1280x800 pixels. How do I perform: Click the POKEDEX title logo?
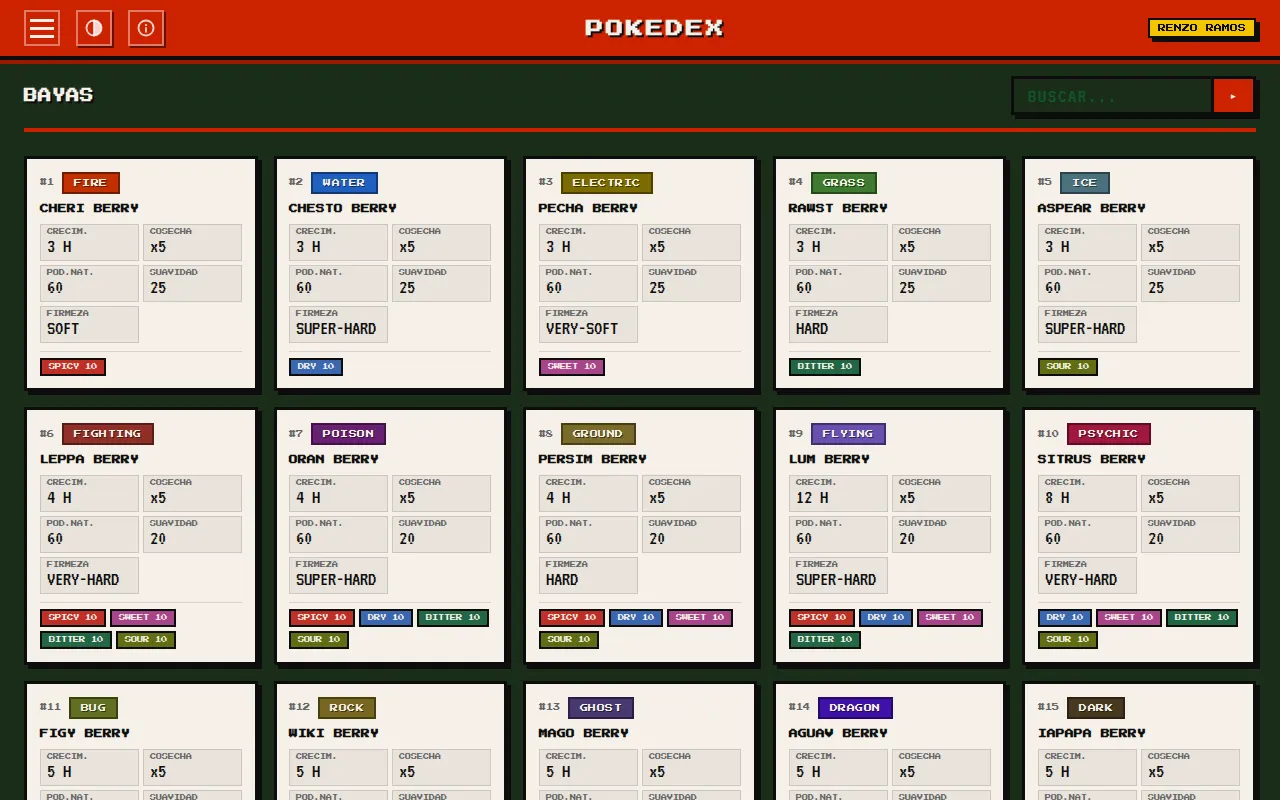point(654,28)
